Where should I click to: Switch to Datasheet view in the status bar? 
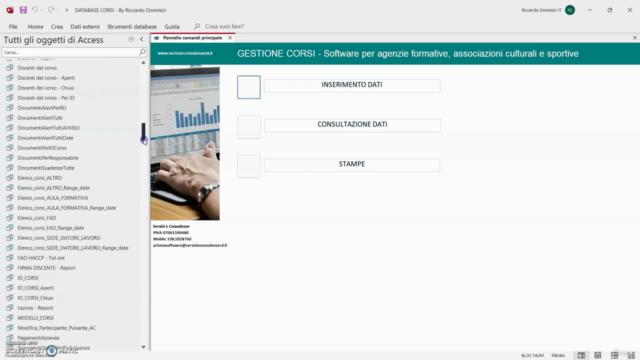(x=598, y=356)
